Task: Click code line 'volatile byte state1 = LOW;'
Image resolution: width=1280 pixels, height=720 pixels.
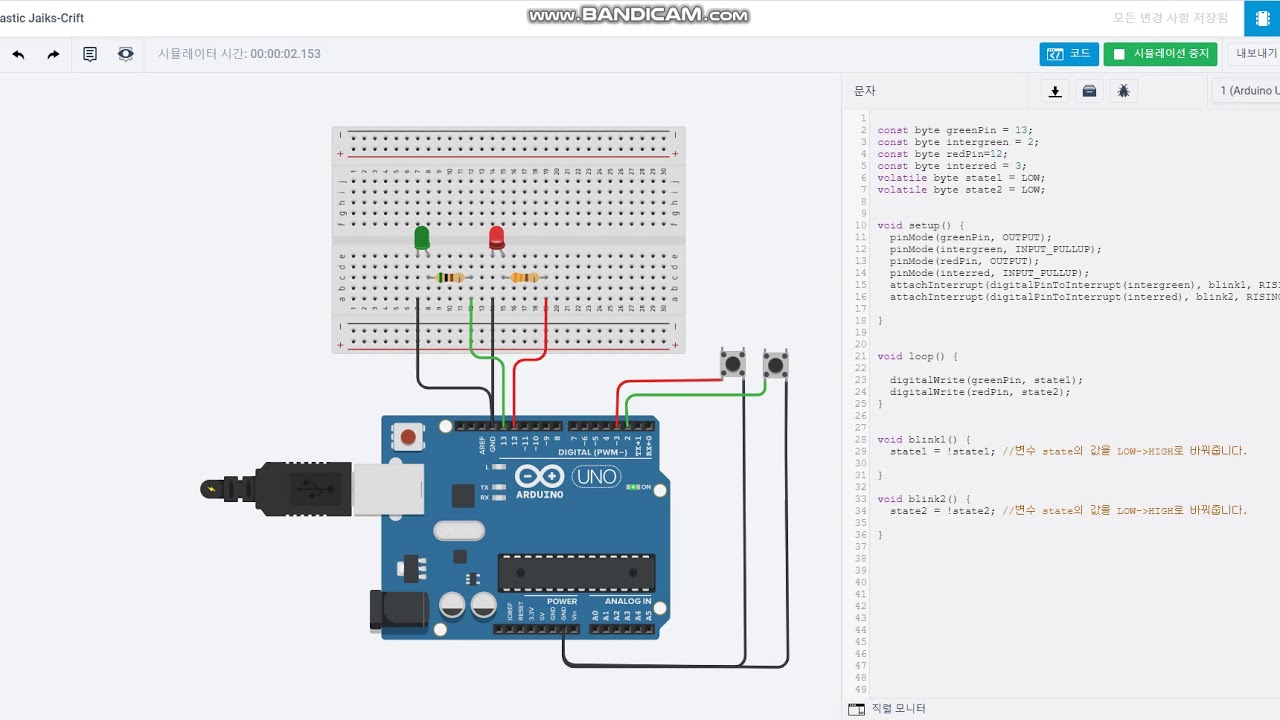Action: pos(961,178)
